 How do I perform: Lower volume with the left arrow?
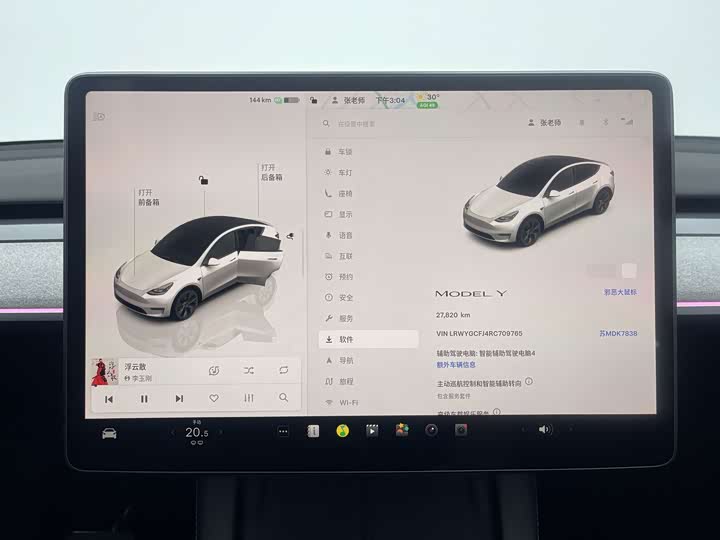point(523,430)
